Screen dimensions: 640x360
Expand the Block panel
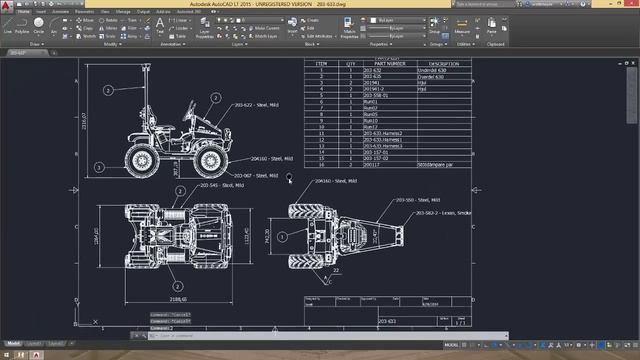(x=312, y=44)
